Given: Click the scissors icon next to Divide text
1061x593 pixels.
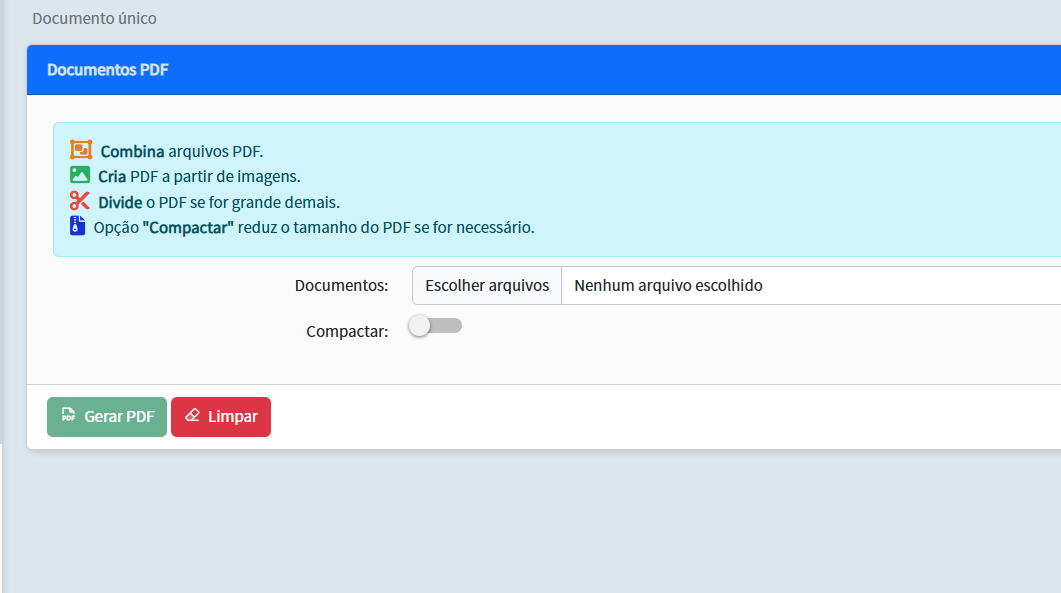Looking at the screenshot, I should (x=79, y=200).
